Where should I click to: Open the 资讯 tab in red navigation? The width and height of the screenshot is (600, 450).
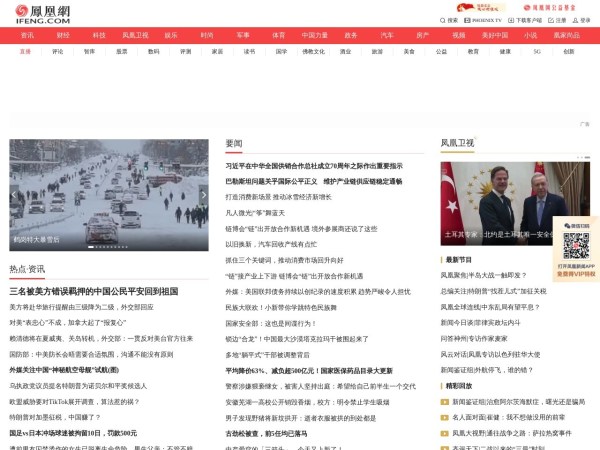pos(27,35)
